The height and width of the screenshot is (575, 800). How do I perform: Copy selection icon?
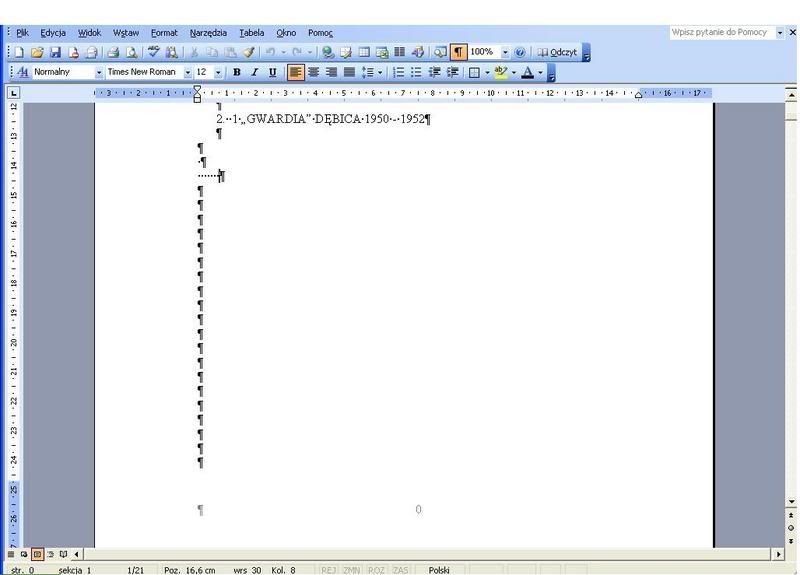212,52
